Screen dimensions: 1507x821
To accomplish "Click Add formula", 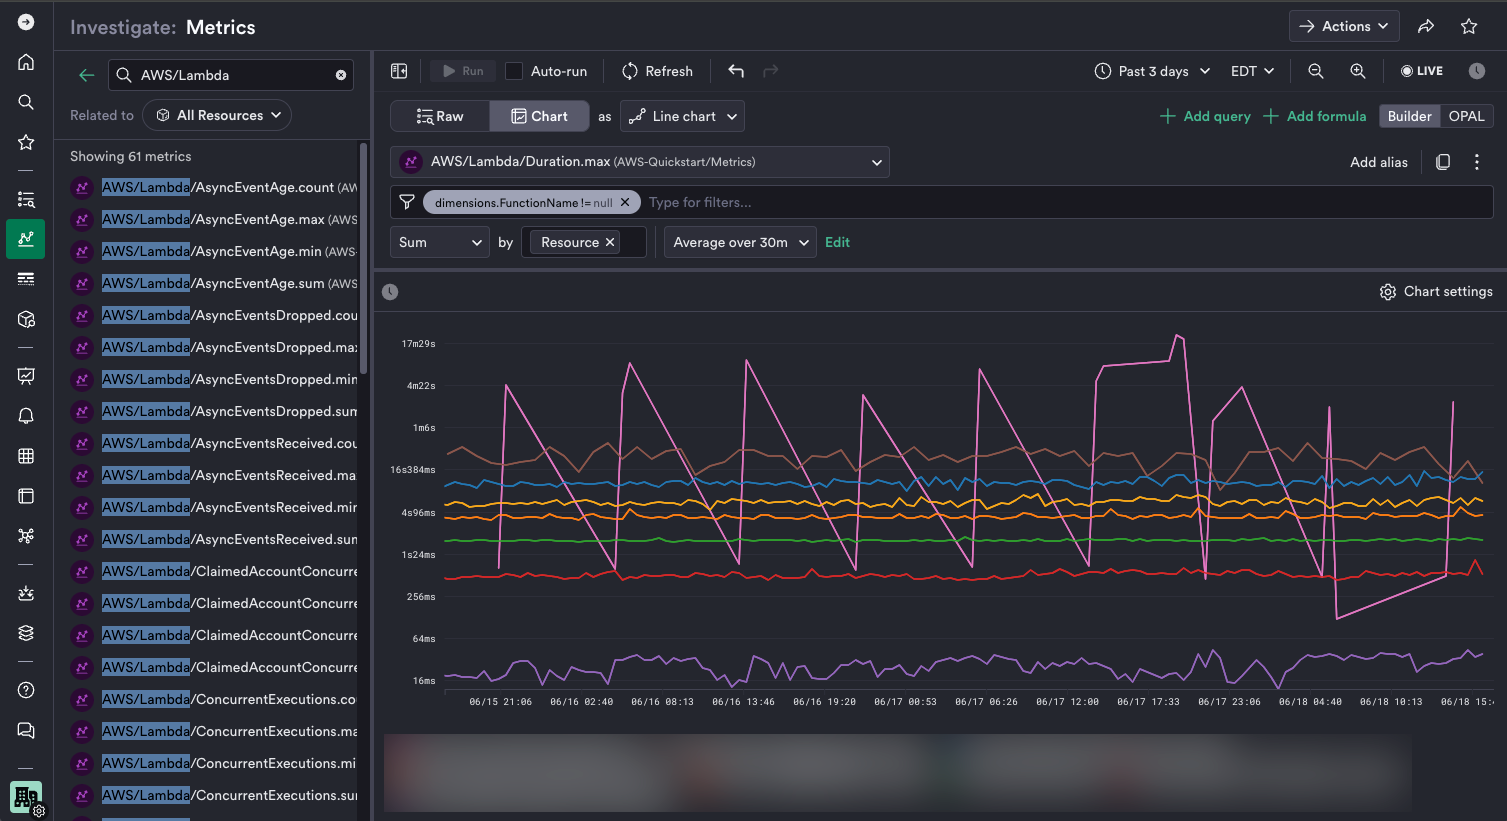I will pos(1315,116).
